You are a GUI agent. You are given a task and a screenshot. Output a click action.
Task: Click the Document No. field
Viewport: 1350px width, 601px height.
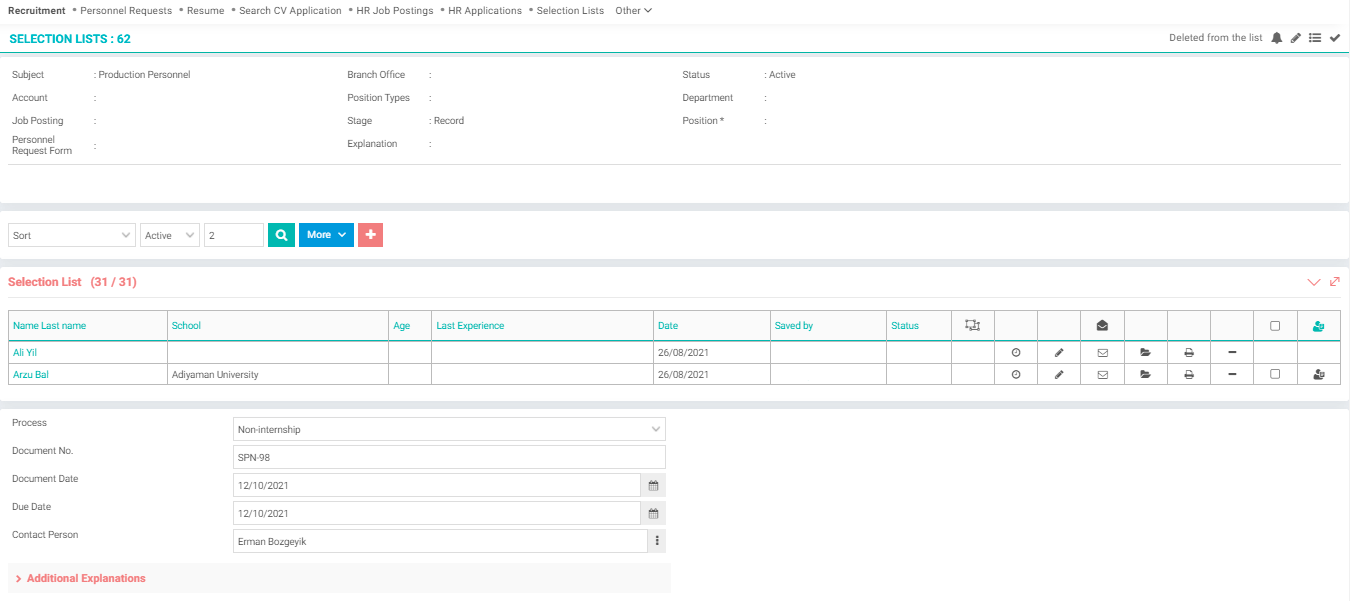tap(449, 457)
